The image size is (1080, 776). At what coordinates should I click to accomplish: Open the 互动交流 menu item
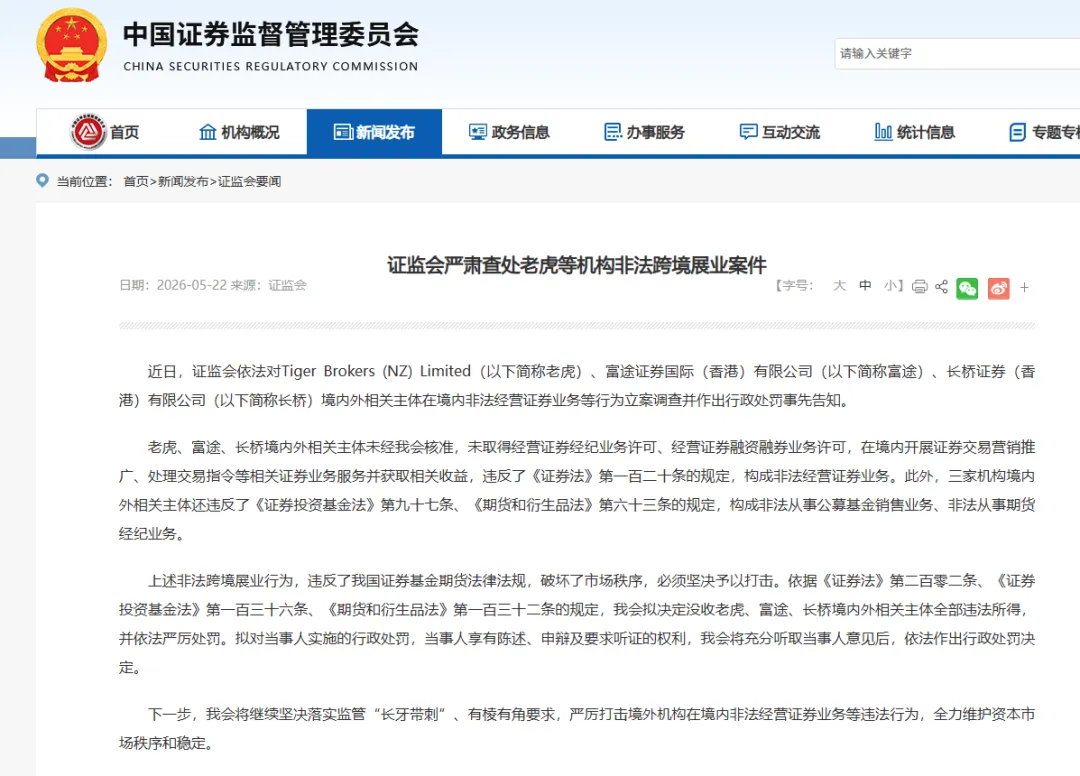pos(779,132)
